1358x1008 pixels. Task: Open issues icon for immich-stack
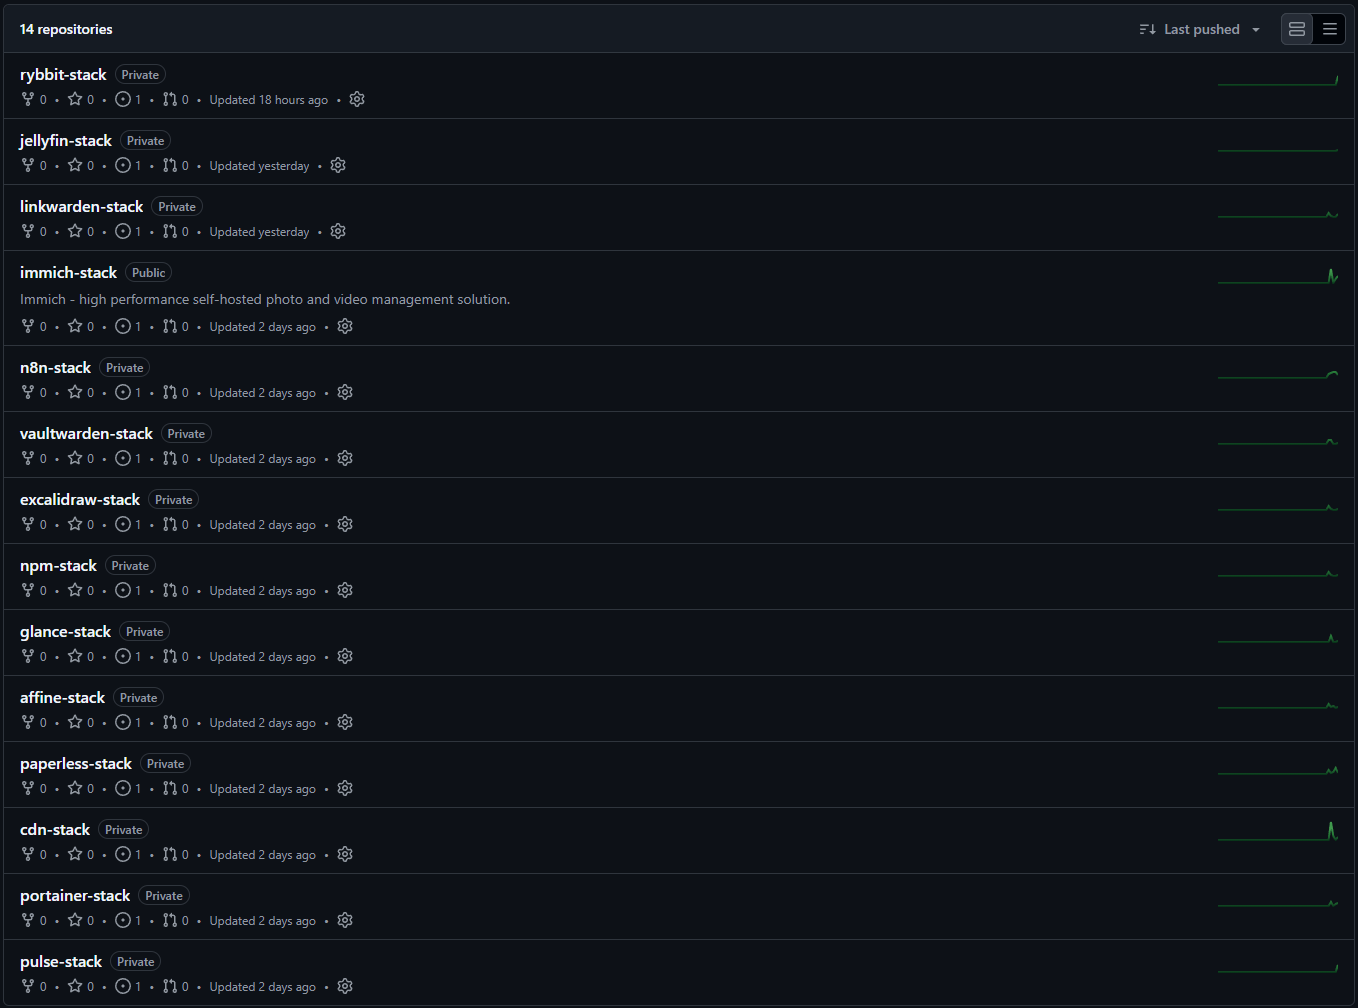(x=123, y=327)
